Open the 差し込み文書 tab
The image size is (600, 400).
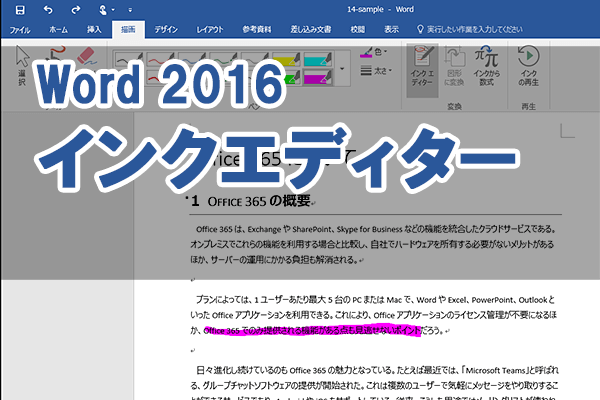(x=311, y=29)
